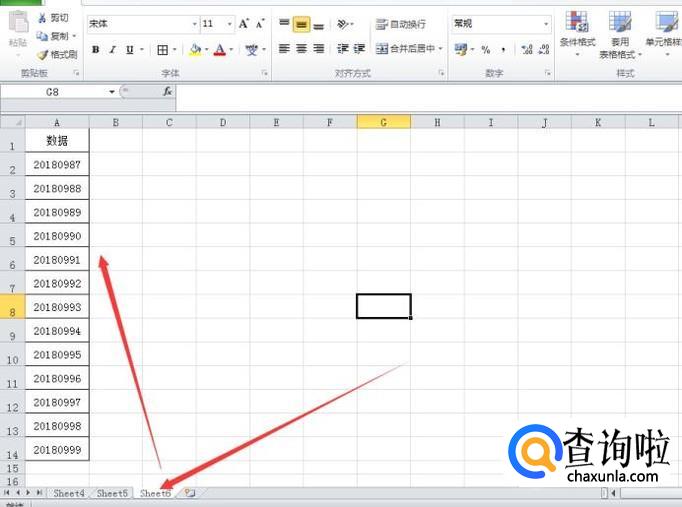Click the font color red A swatch
Screen dimensions: 682x507
[x=219, y=49]
